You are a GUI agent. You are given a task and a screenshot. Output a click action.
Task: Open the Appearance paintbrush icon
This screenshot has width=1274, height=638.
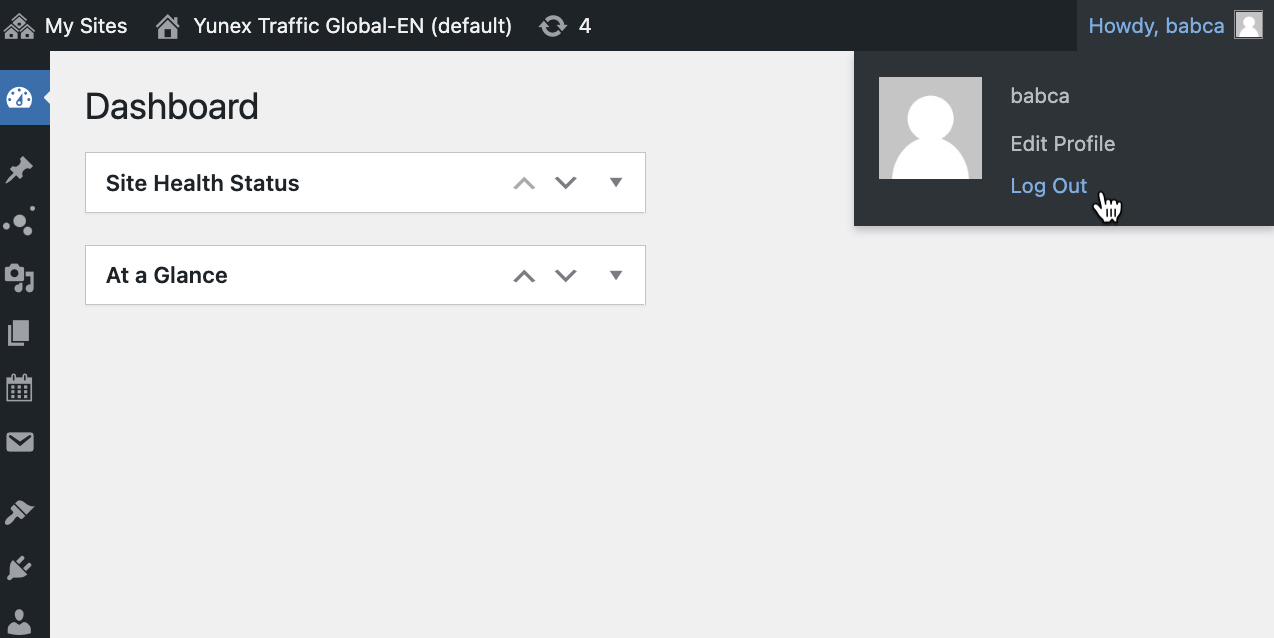(x=19, y=514)
